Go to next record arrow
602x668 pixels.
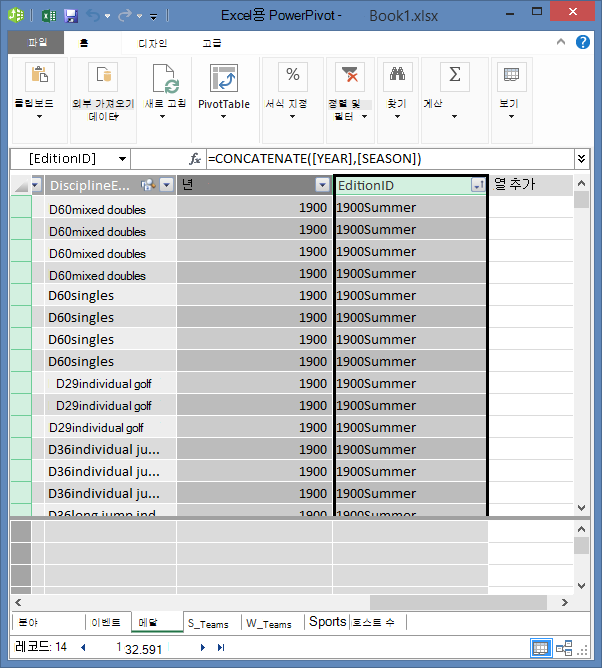pyautogui.click(x=203, y=648)
